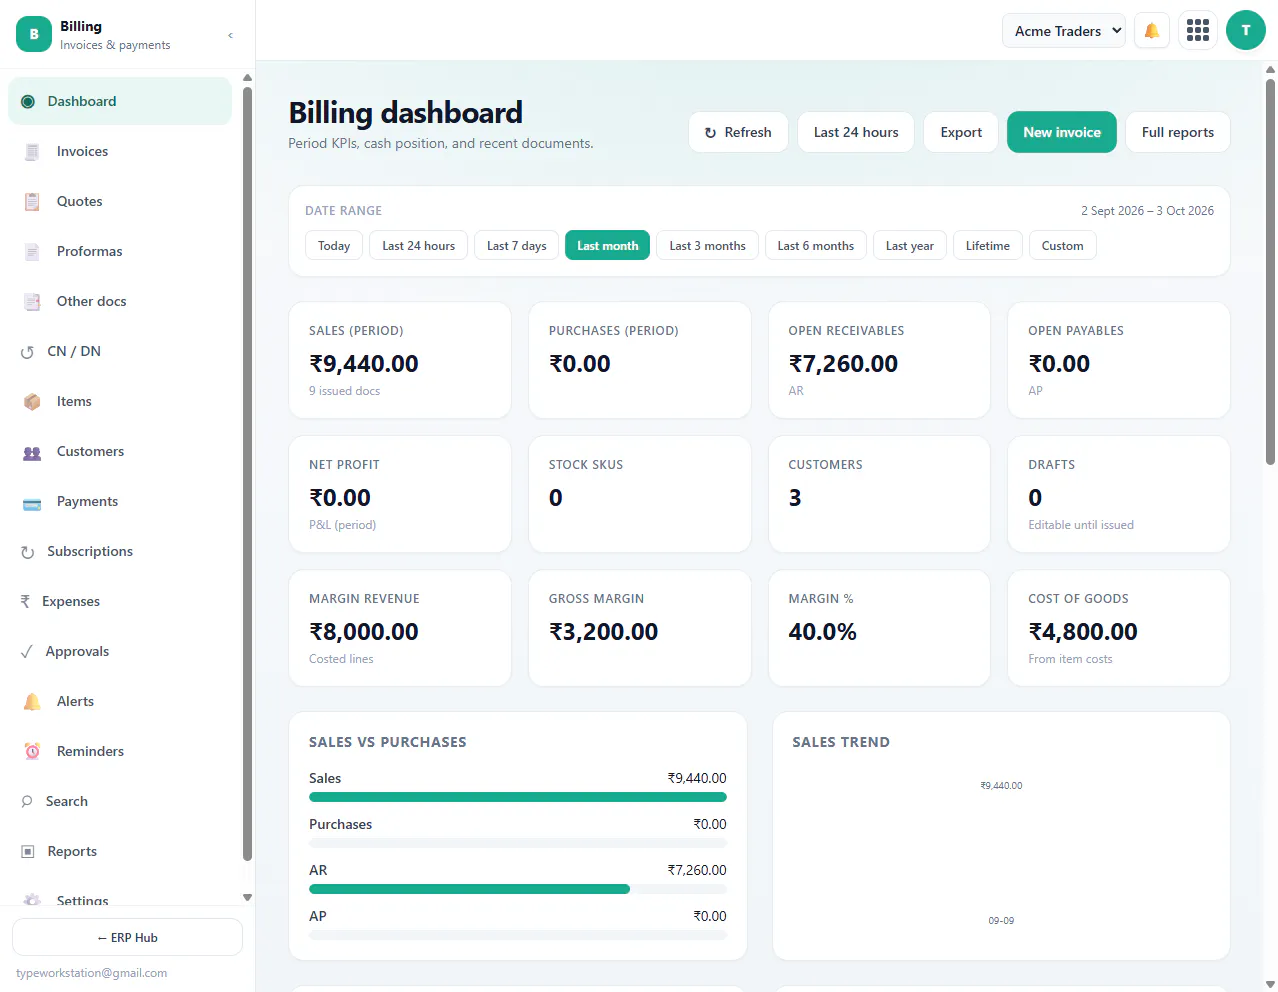Open Dashboard in the sidebar
The image size is (1278, 992).
tap(120, 101)
